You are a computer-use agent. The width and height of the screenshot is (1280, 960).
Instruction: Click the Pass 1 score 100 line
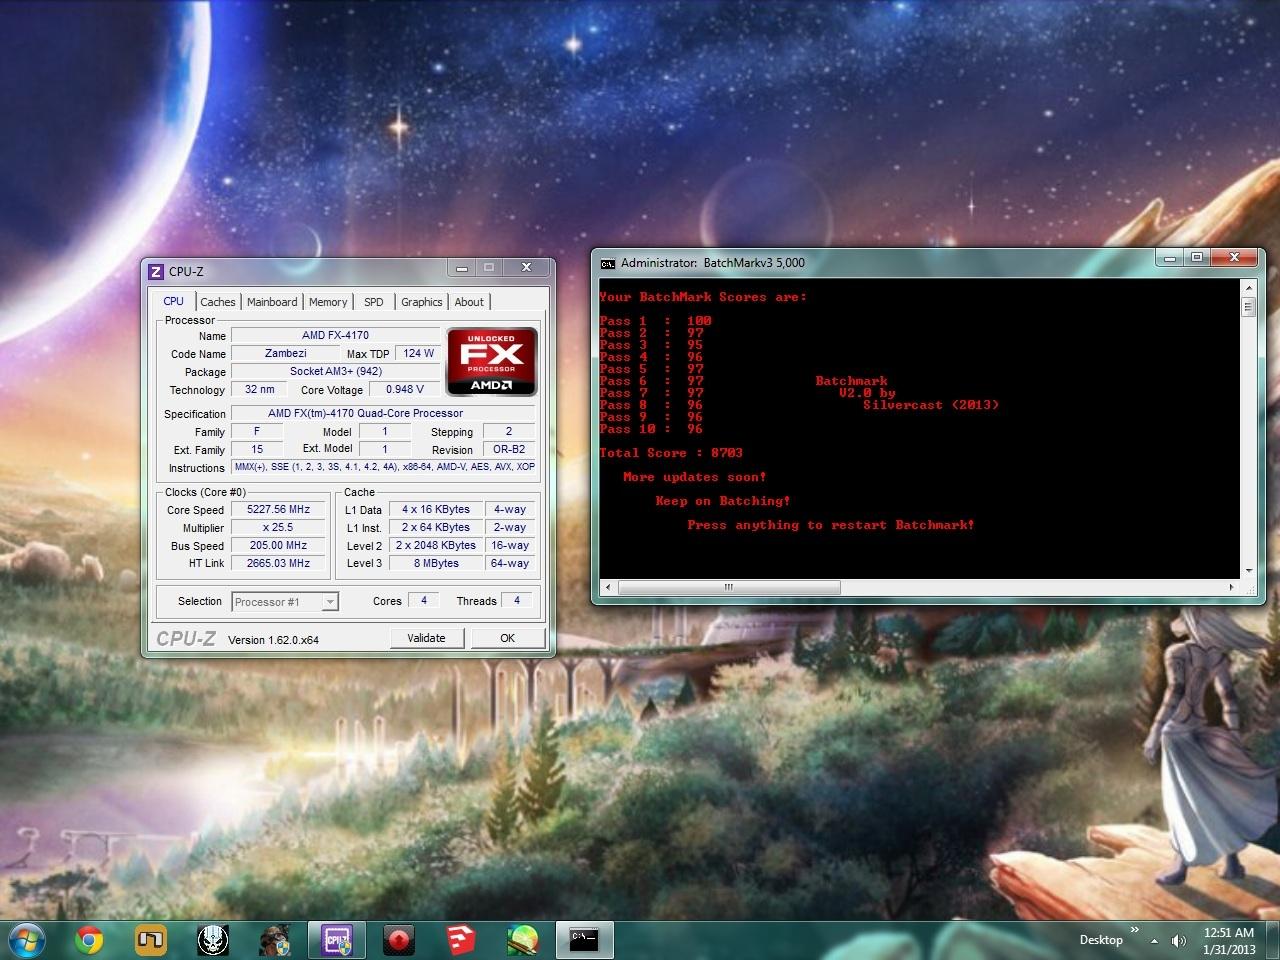pyautogui.click(x=655, y=321)
